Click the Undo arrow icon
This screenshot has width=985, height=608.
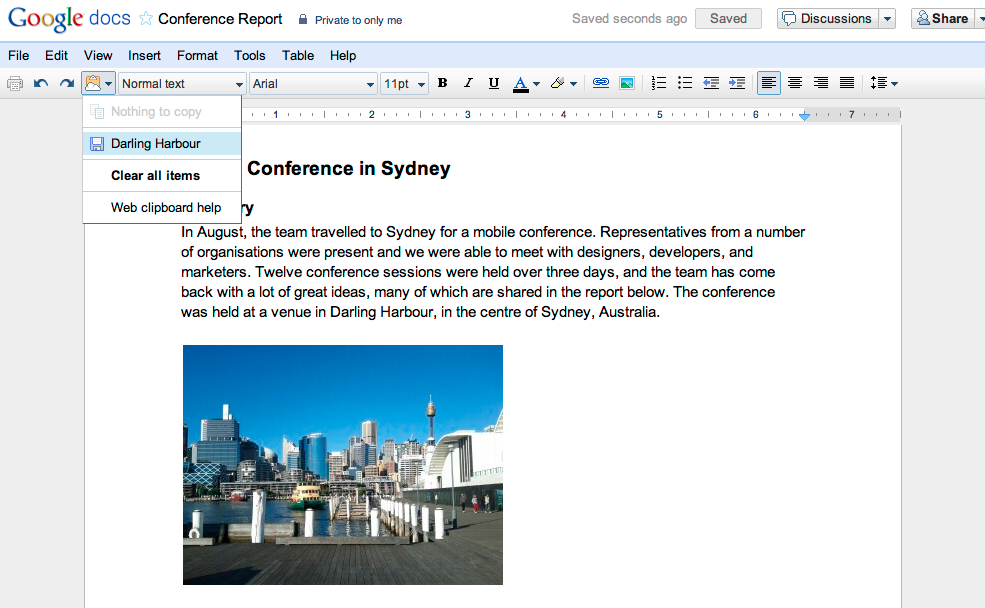(x=41, y=84)
